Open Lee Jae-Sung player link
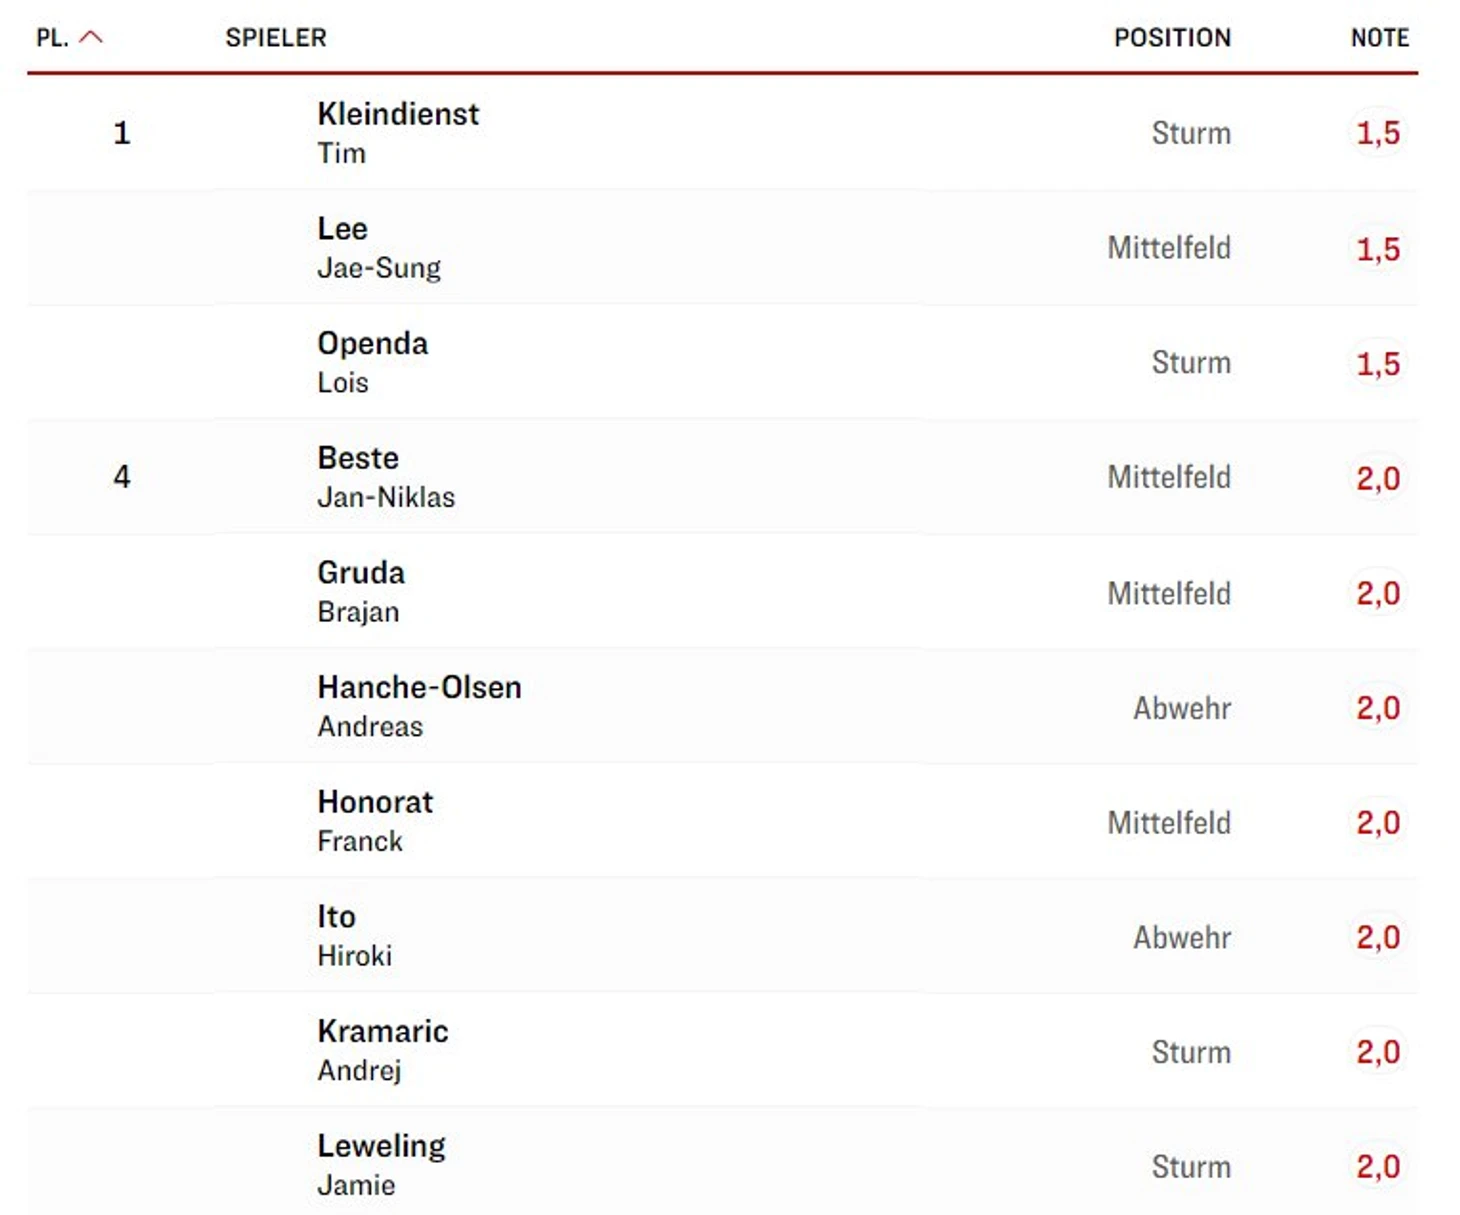The width and height of the screenshot is (1460, 1215). pos(379,248)
